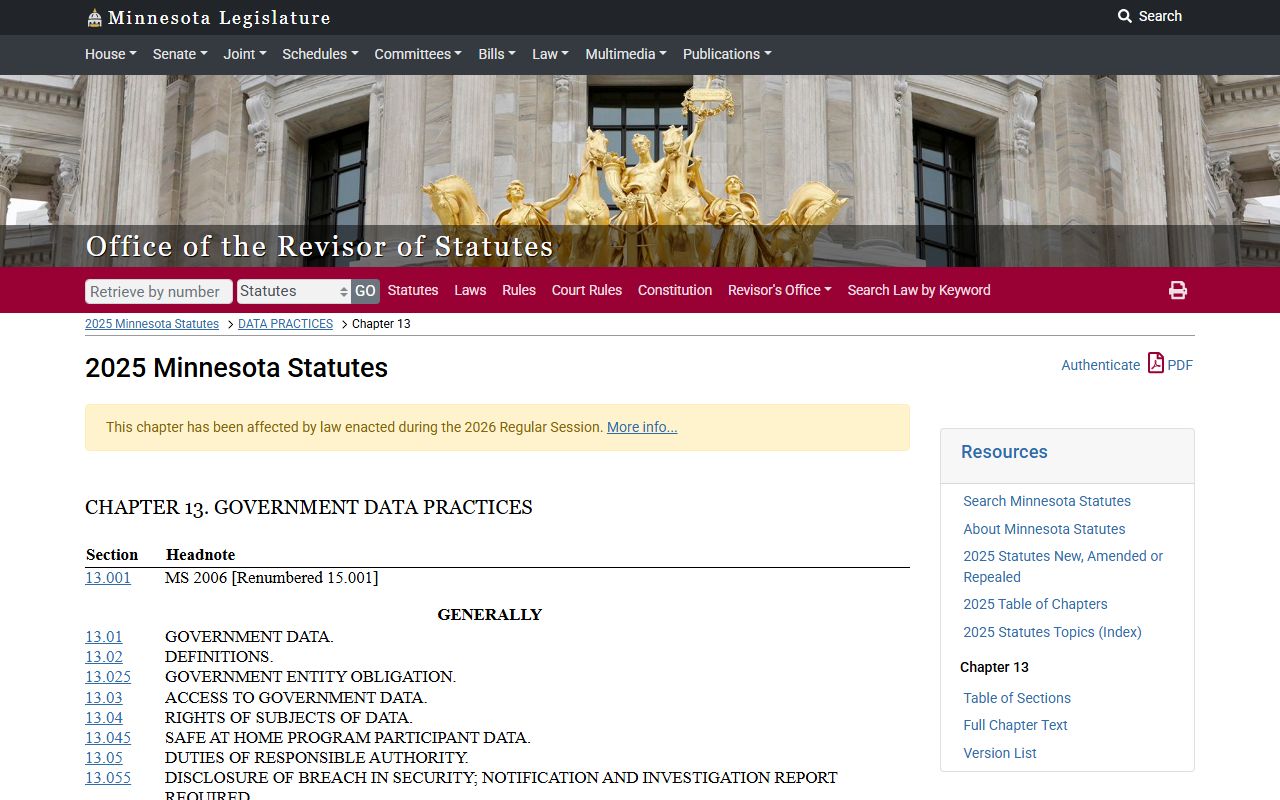
Task: Open 2025 Statutes New, Amended or Repealed
Action: [x=1063, y=566]
